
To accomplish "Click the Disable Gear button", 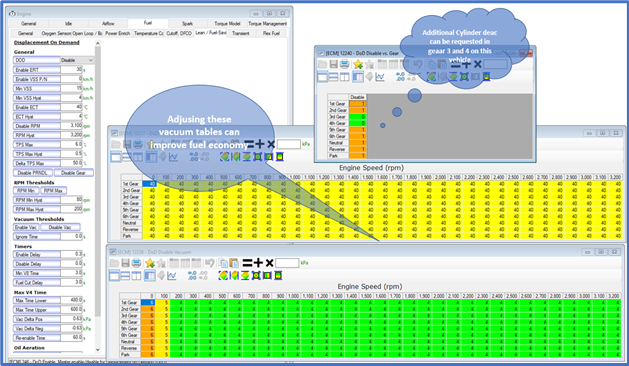I will tap(73, 173).
